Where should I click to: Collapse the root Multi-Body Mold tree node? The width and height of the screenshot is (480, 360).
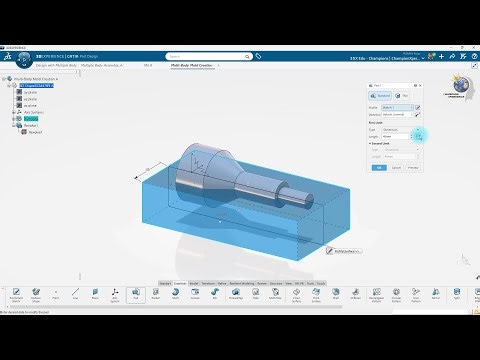[4, 79]
